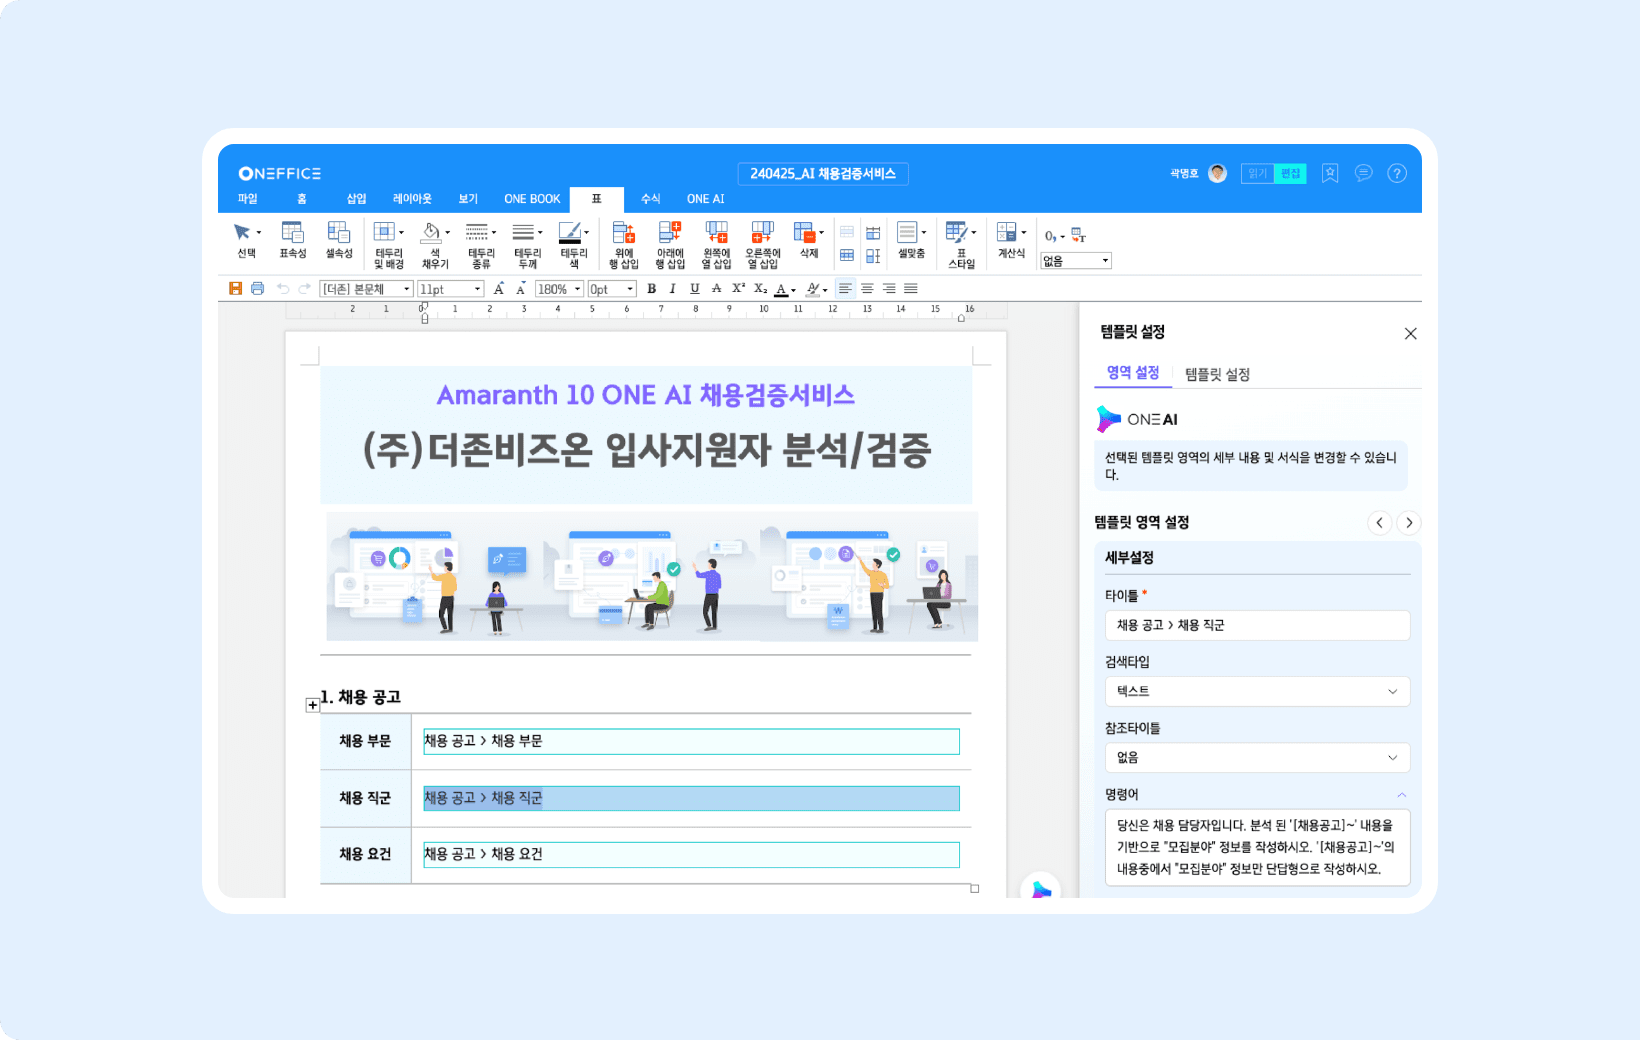
Task: Open the ONE AI ribbon tab
Action: [705, 199]
